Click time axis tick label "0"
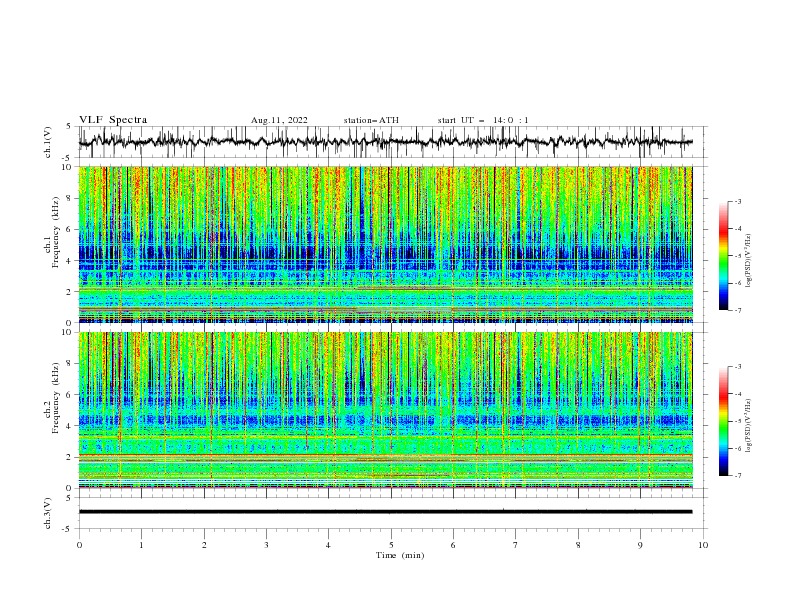The height and width of the screenshot is (612, 792). click(x=79, y=545)
